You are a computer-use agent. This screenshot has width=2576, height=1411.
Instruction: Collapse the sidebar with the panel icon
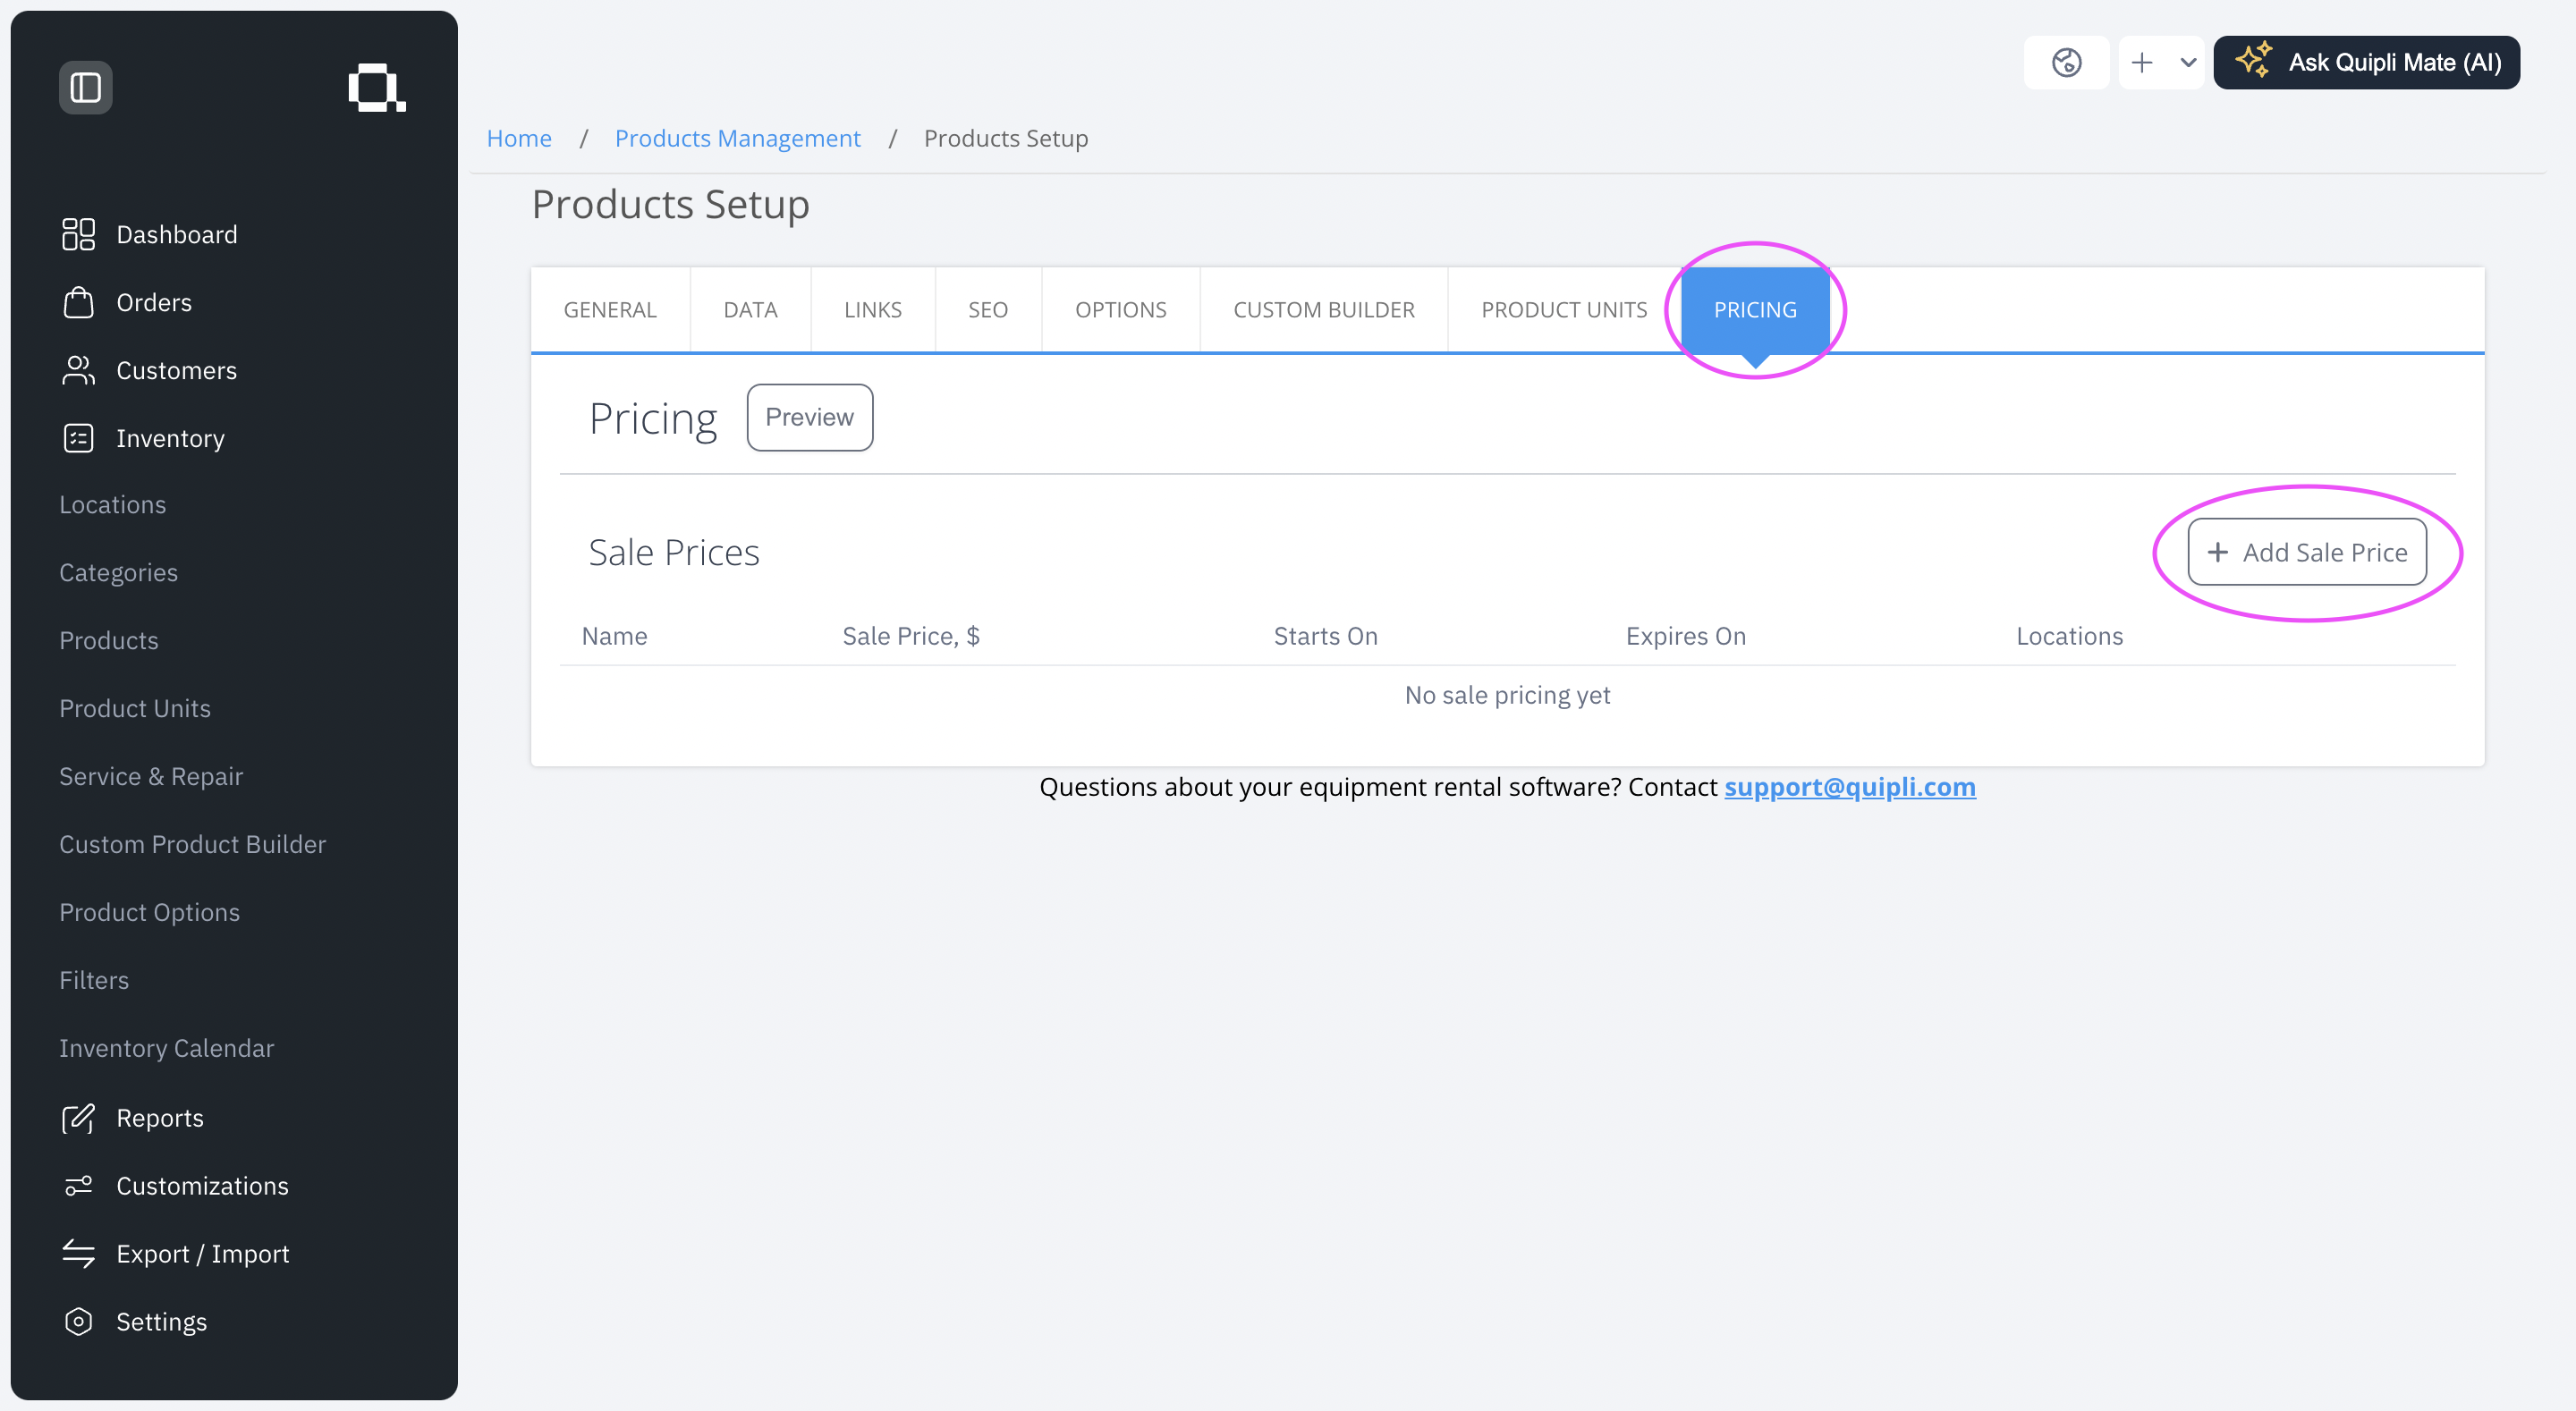pos(85,88)
